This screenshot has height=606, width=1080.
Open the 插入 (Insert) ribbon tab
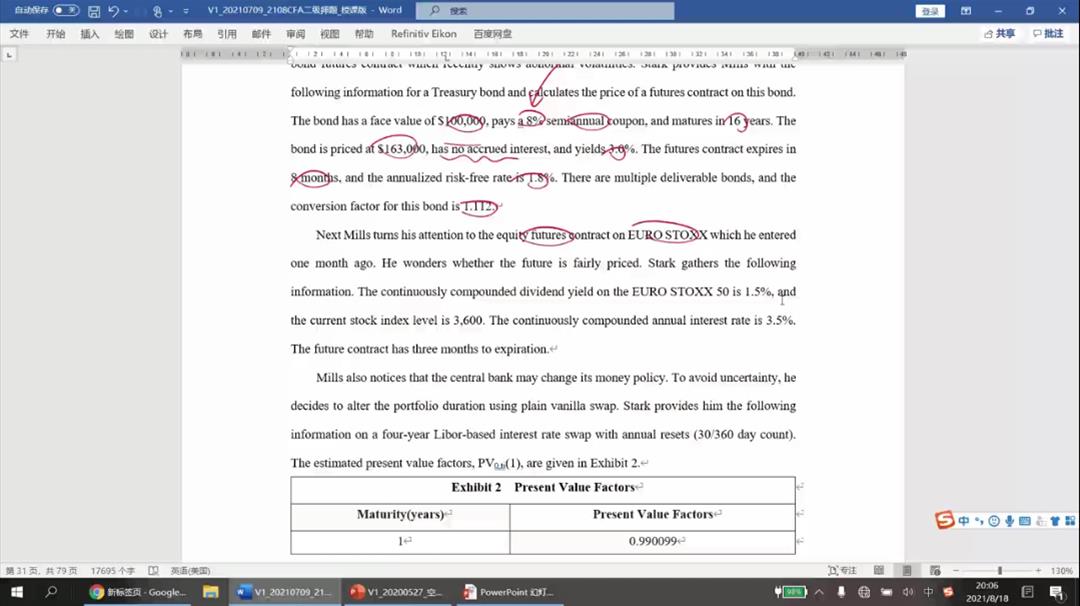pyautogui.click(x=90, y=34)
